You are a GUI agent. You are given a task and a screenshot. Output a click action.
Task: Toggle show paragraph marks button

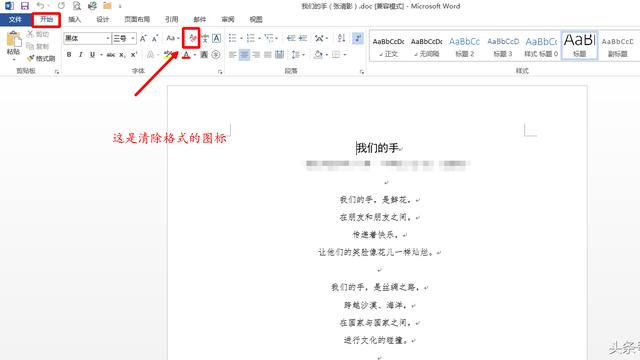[358, 38]
